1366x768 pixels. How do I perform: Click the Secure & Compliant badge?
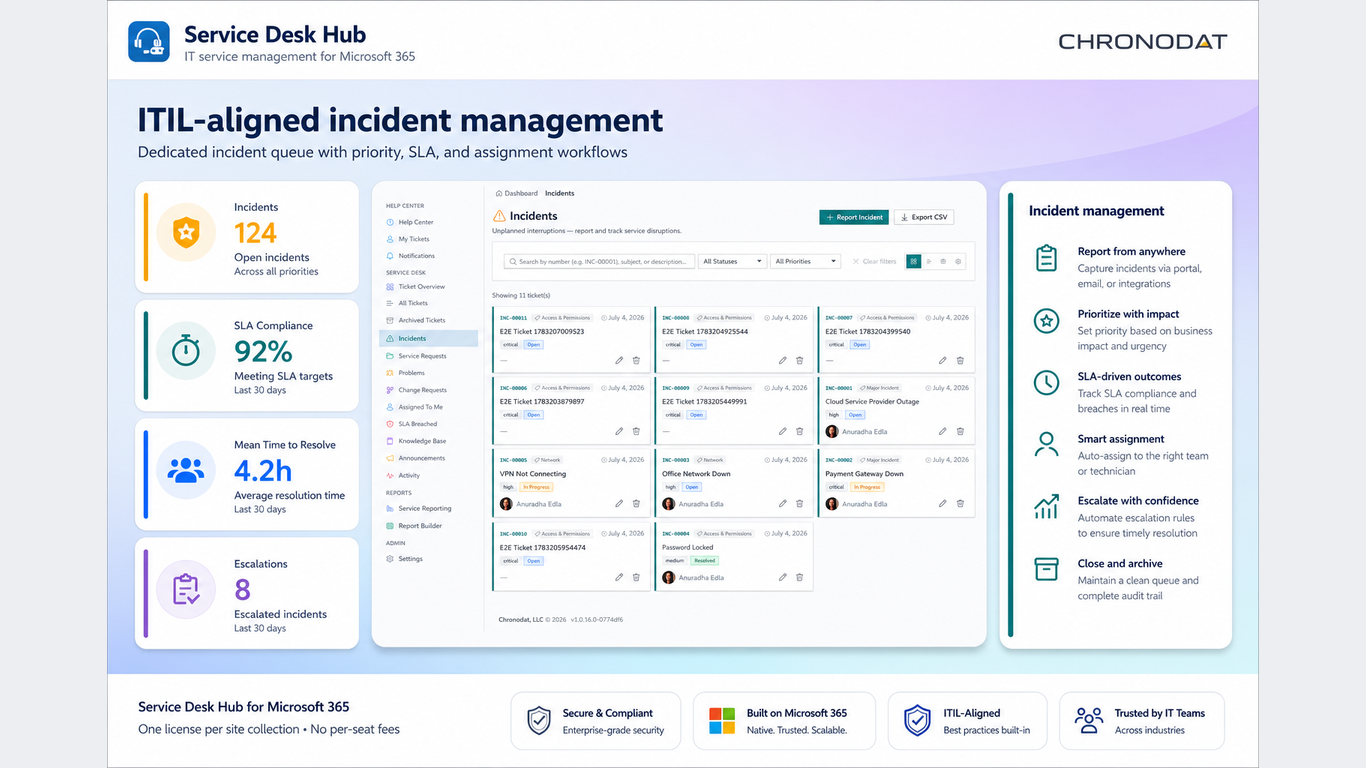click(x=595, y=721)
